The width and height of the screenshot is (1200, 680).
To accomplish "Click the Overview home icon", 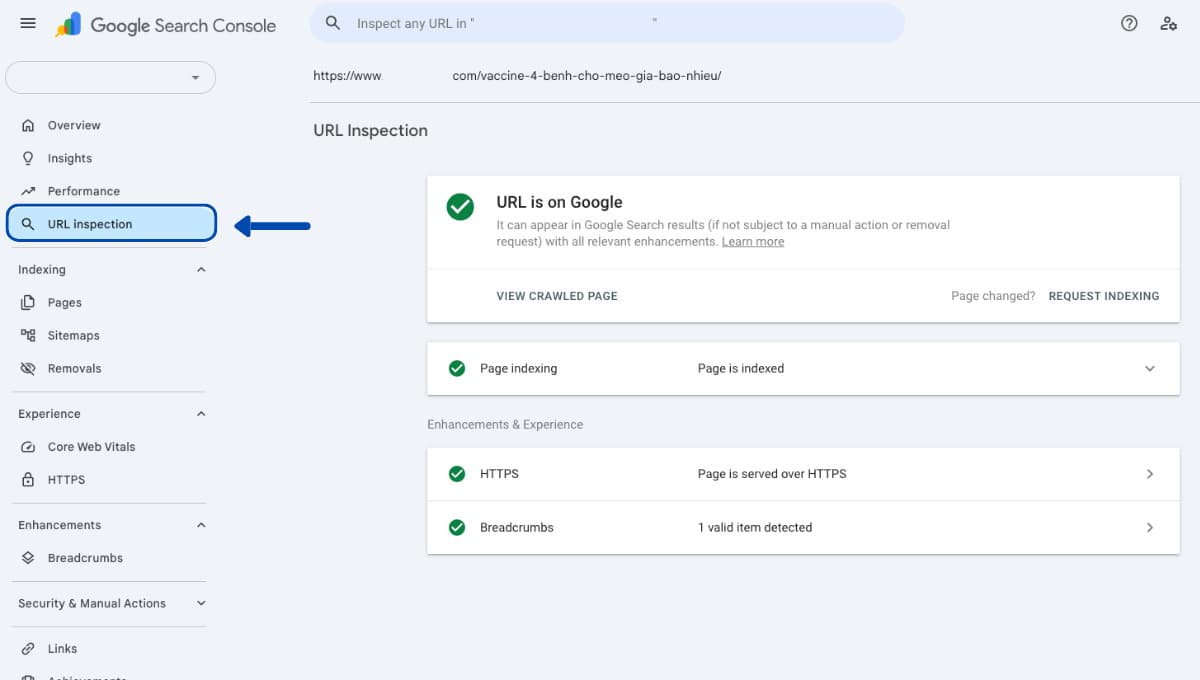I will pos(28,125).
